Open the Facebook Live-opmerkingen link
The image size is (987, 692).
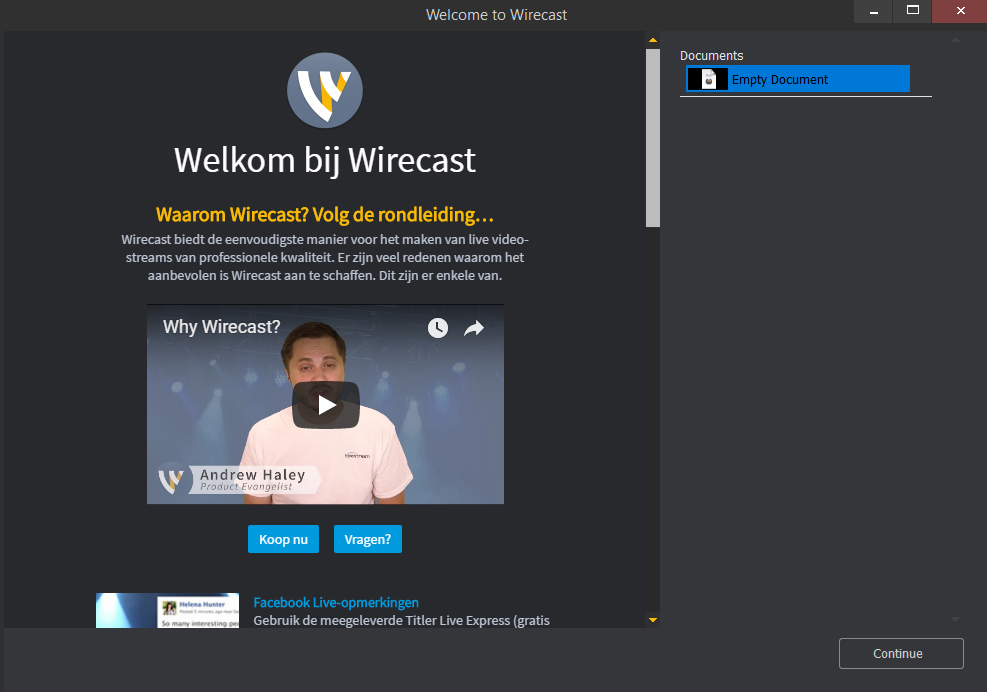336,603
